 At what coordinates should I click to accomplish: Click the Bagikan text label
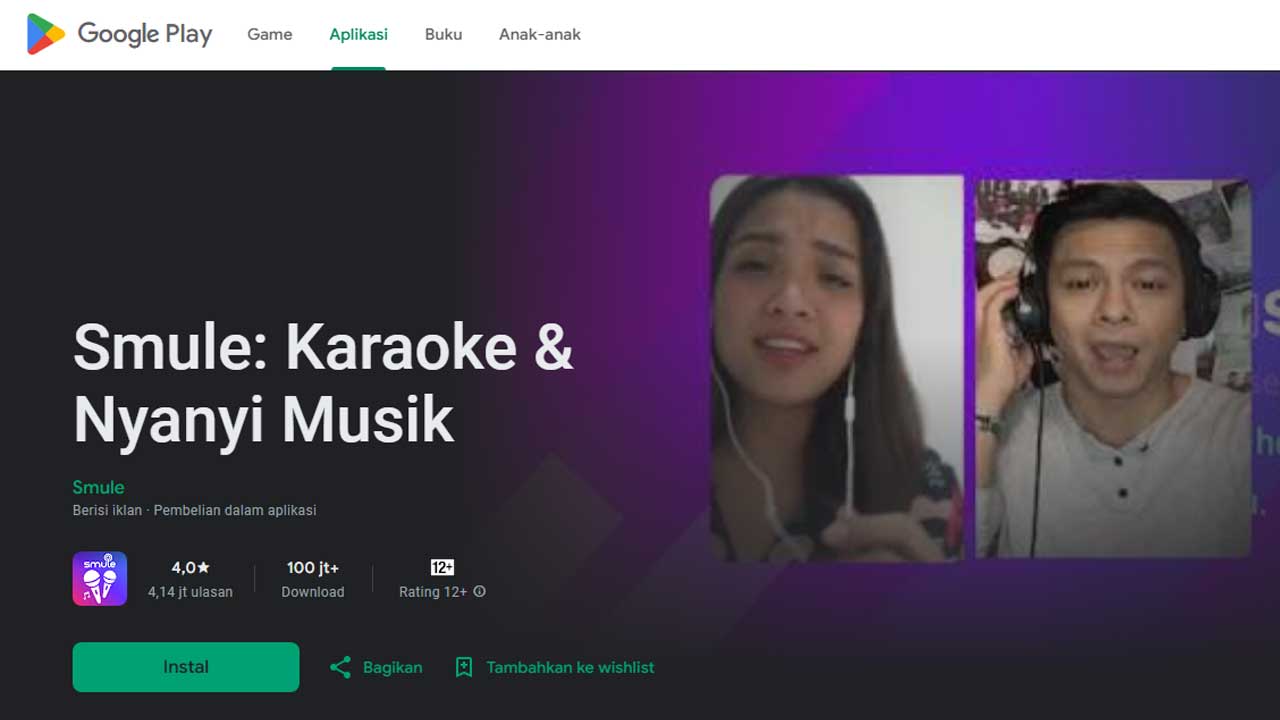pyautogui.click(x=392, y=667)
